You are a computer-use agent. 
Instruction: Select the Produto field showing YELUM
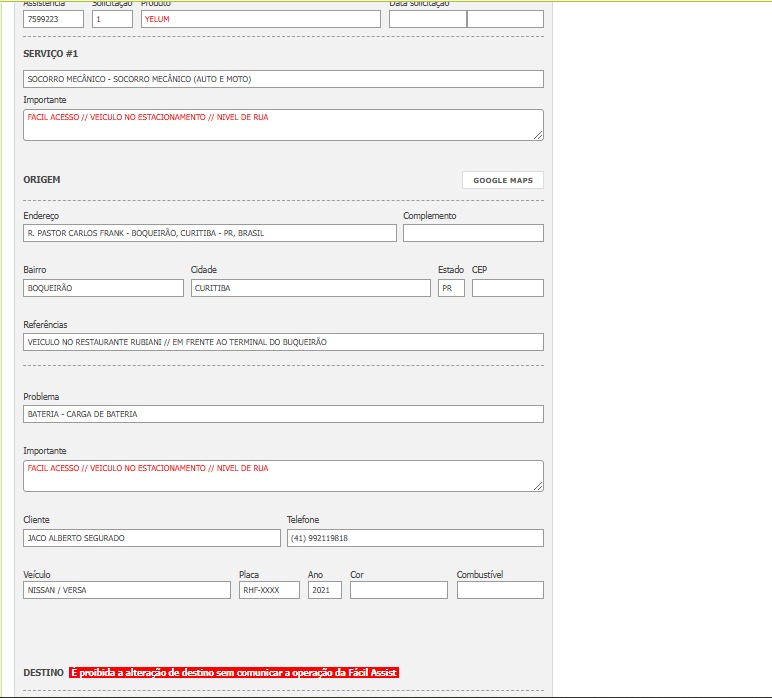(x=260, y=19)
